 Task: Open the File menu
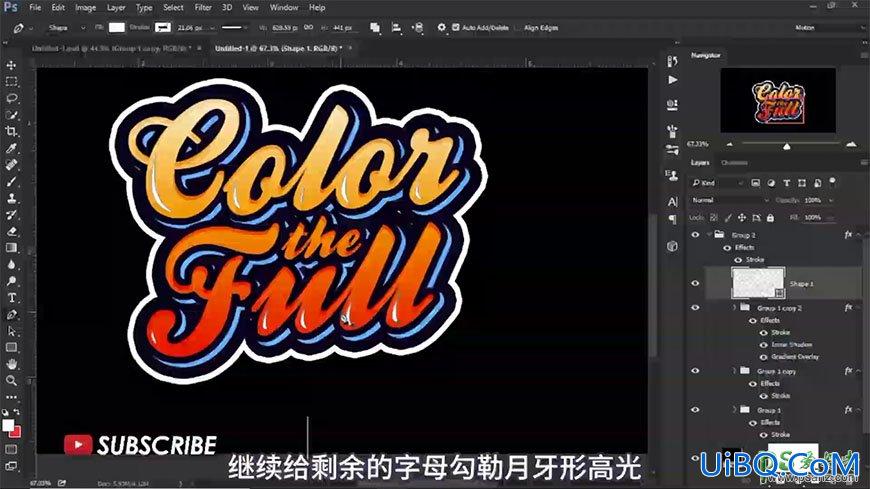pos(35,8)
